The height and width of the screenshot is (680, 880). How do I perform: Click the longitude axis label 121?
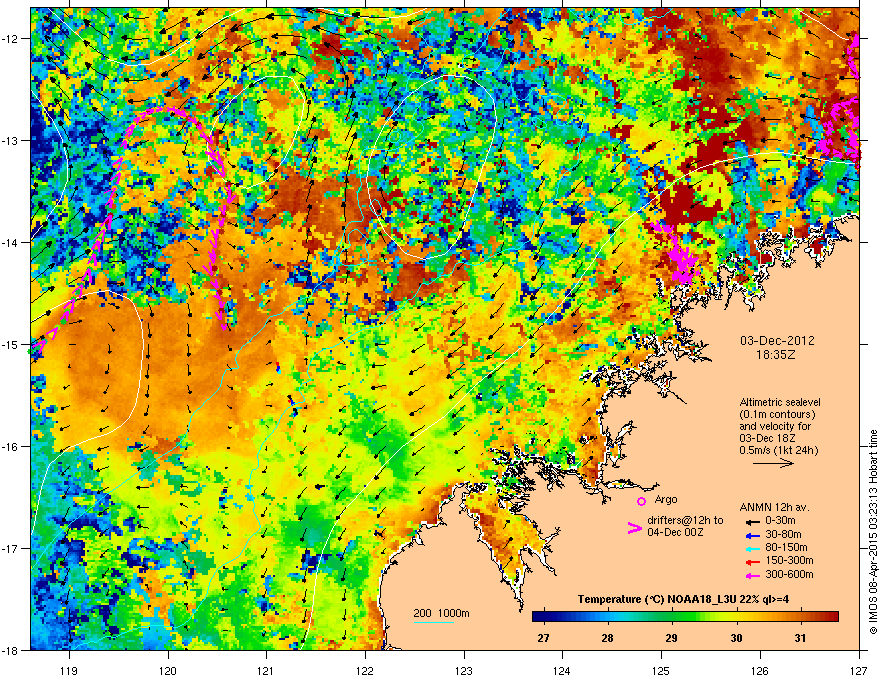(x=266, y=671)
